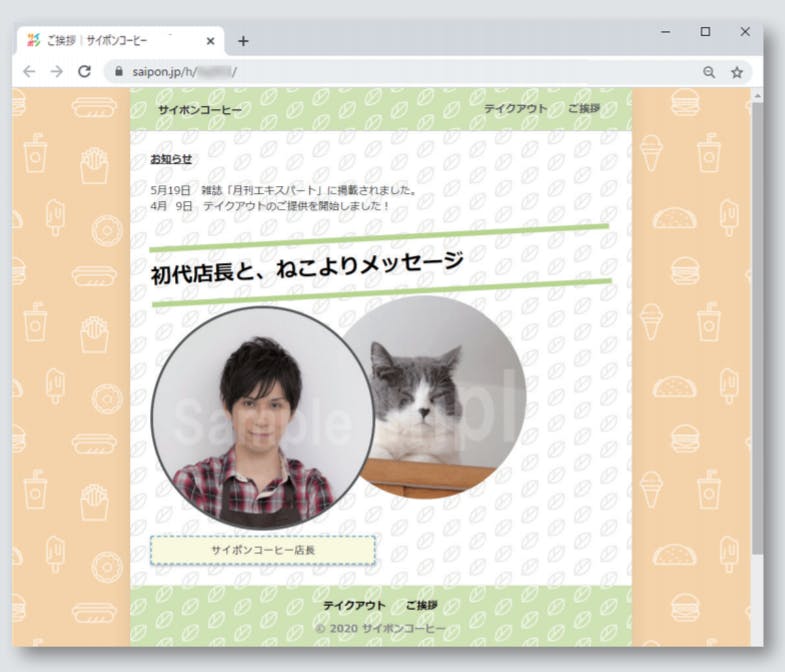Click the サイボンコーヒー店長 caption box
Image resolution: width=785 pixels, height=672 pixels.
pyautogui.click(x=263, y=550)
